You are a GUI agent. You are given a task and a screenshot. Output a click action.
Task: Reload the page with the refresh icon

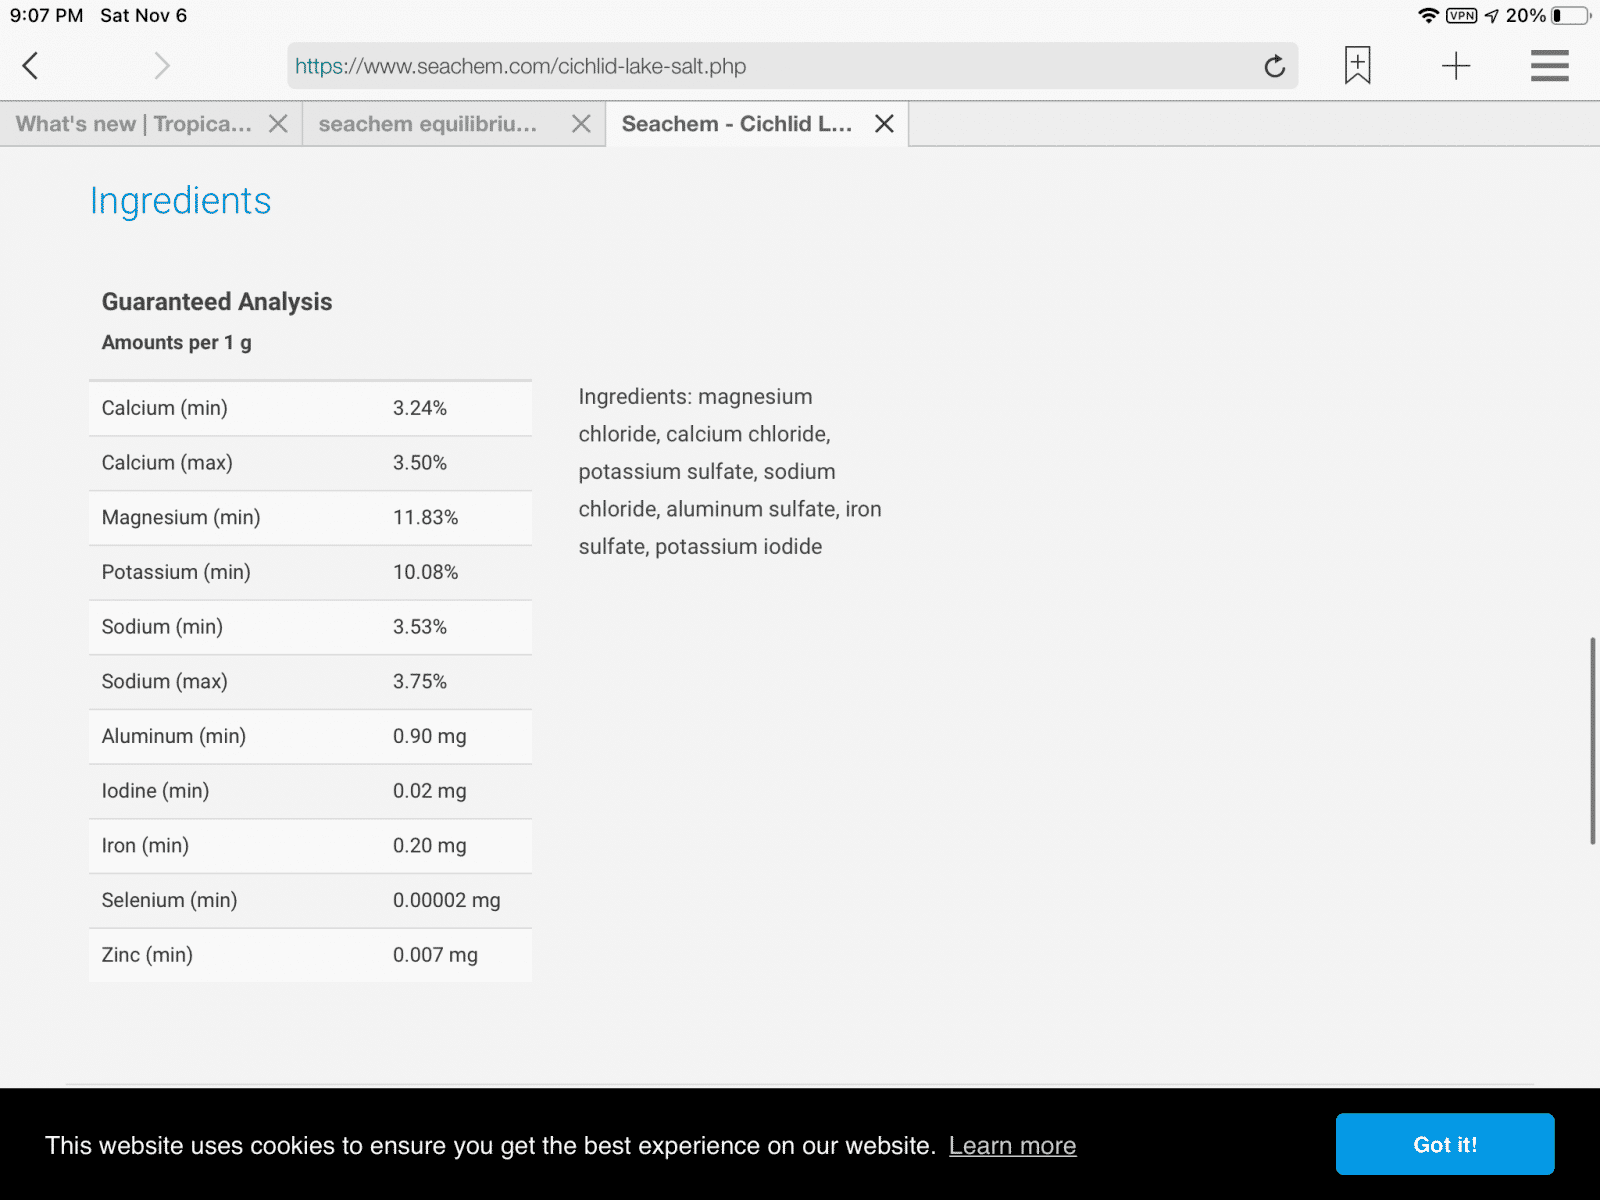click(1274, 66)
